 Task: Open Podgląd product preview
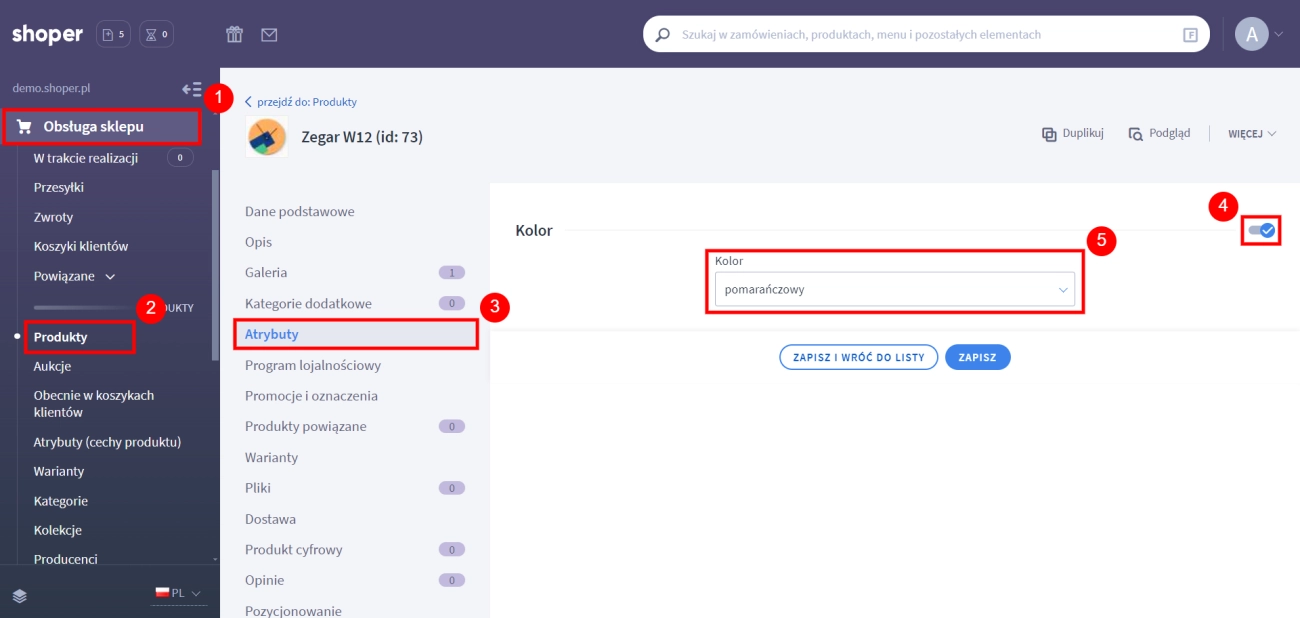pos(1160,134)
